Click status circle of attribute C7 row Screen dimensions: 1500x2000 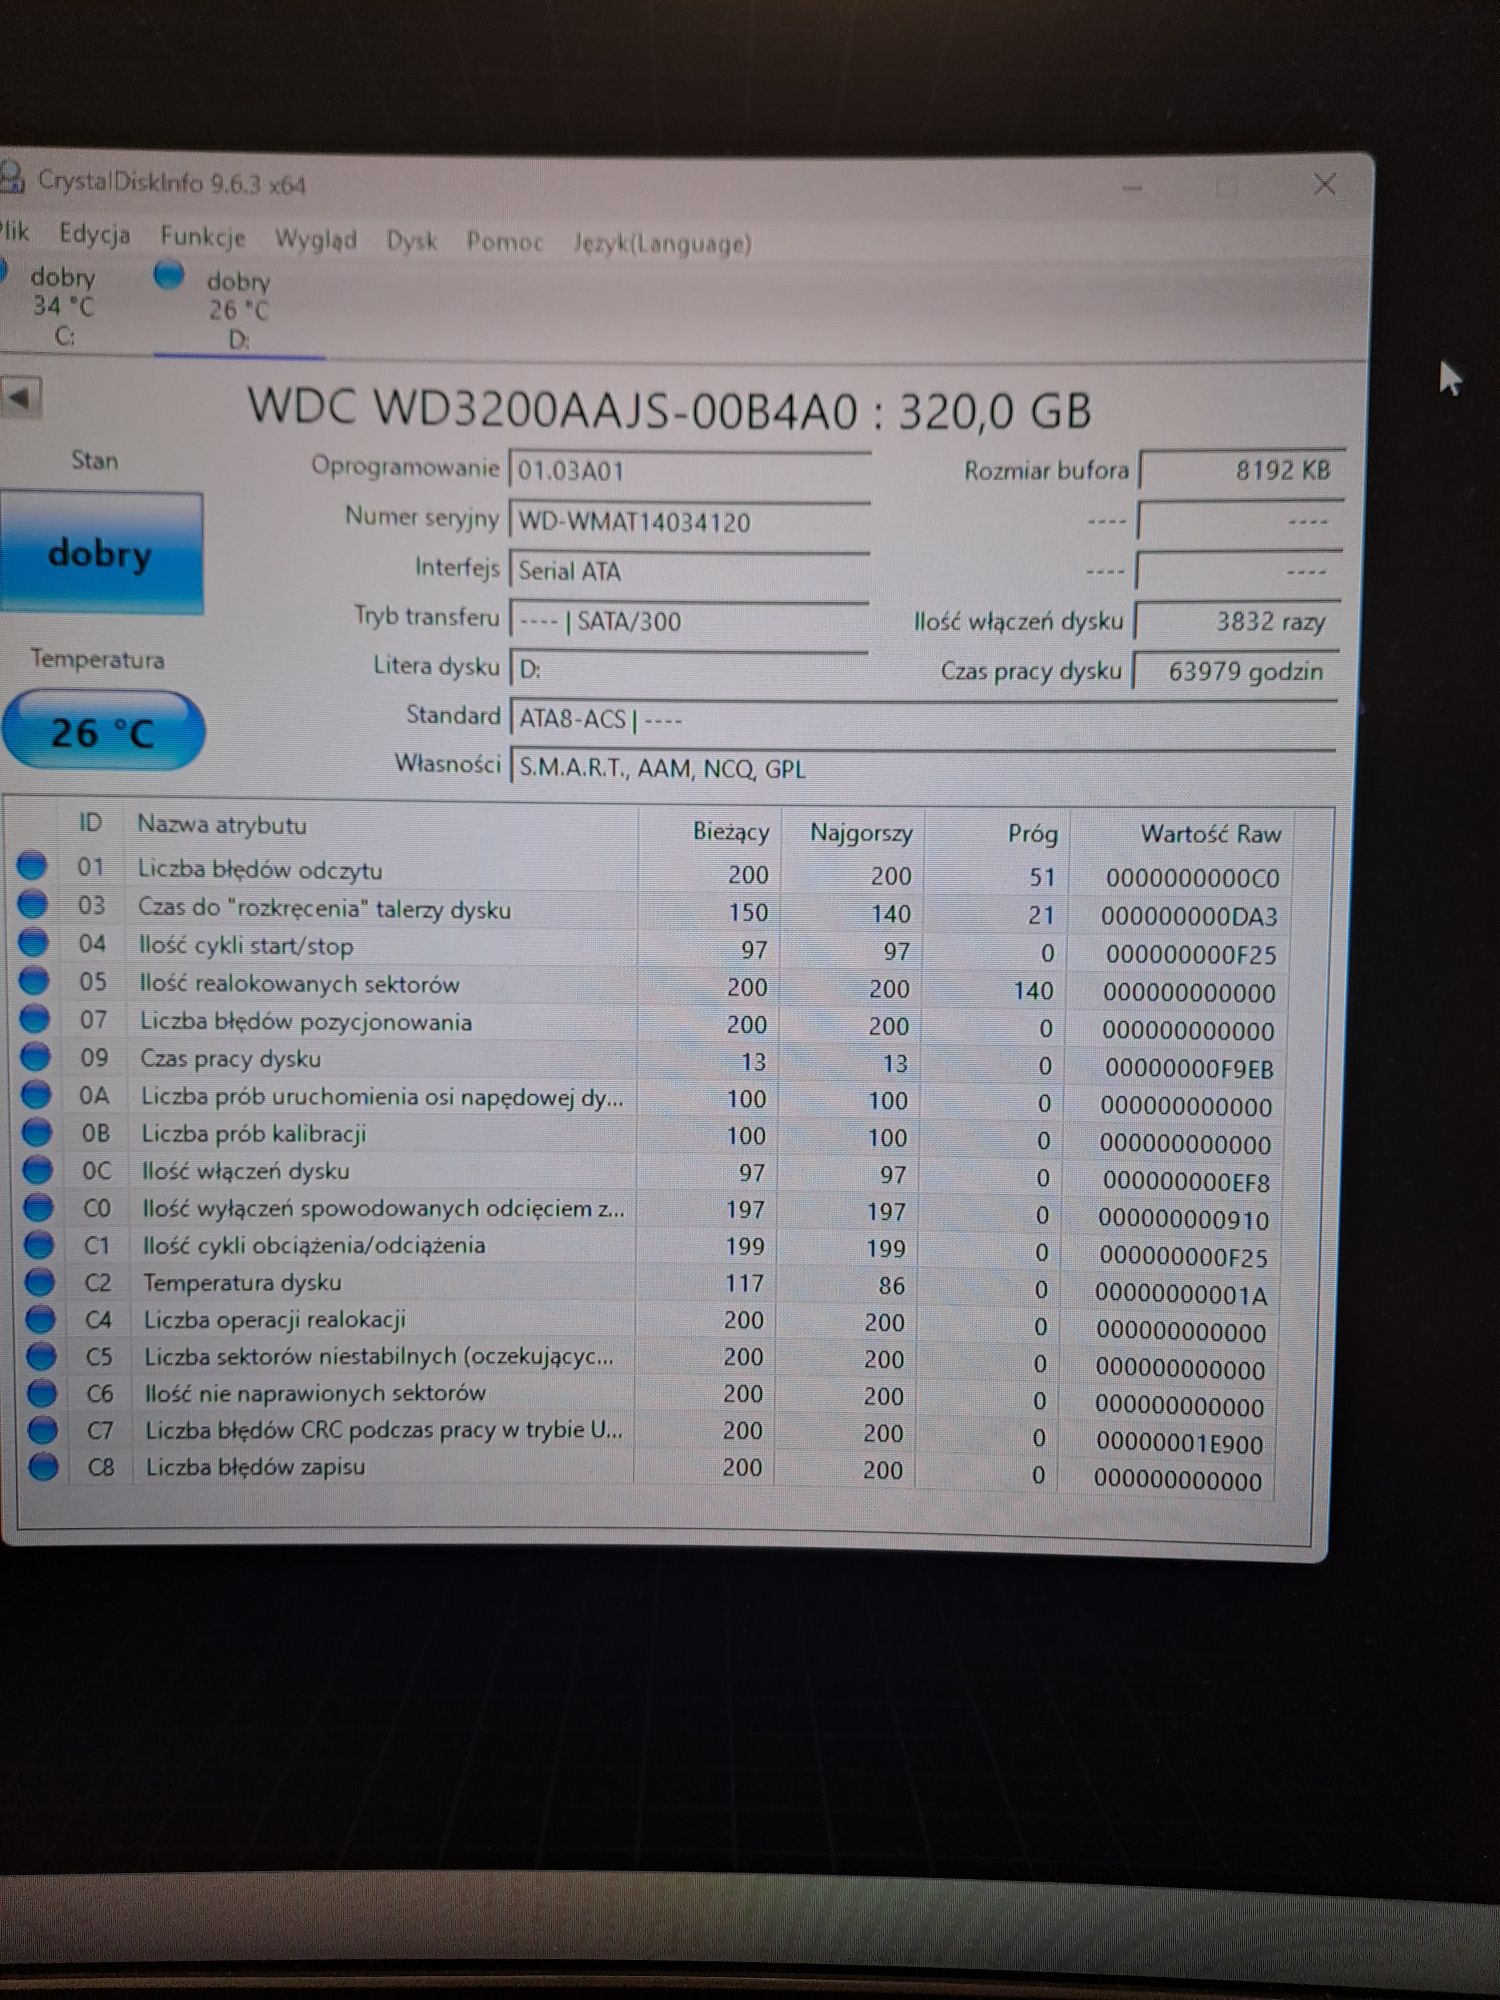click(x=42, y=1429)
